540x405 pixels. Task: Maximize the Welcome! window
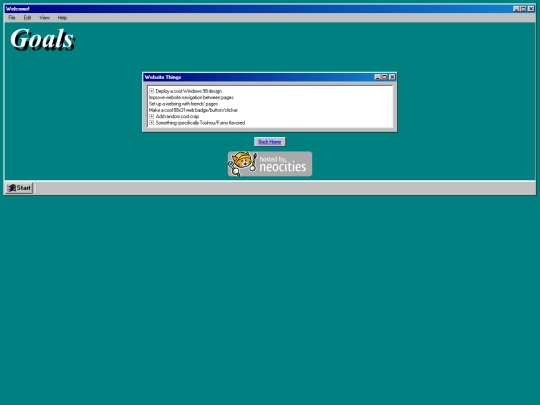tap(523, 9)
